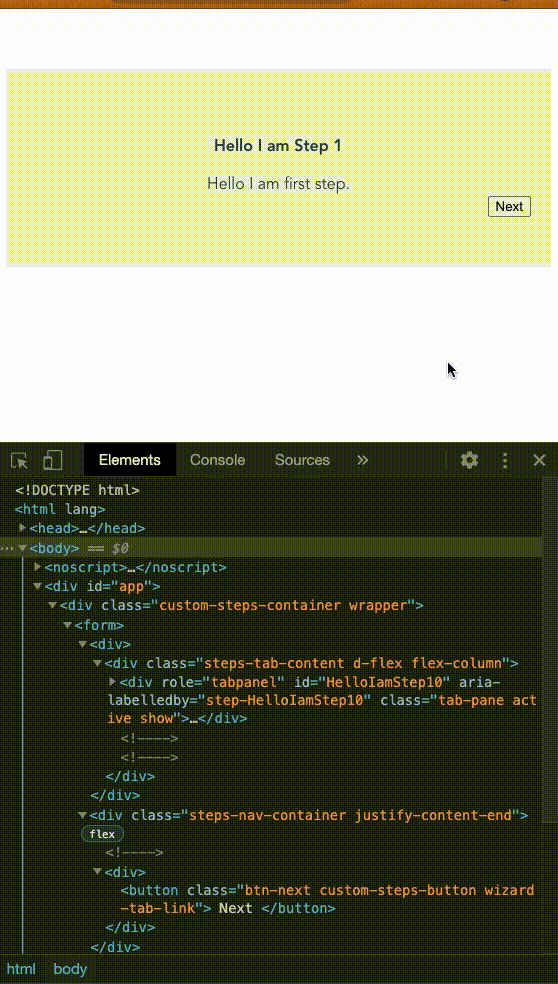Select the html breadcrumb
558x984 pixels.
click(21, 969)
